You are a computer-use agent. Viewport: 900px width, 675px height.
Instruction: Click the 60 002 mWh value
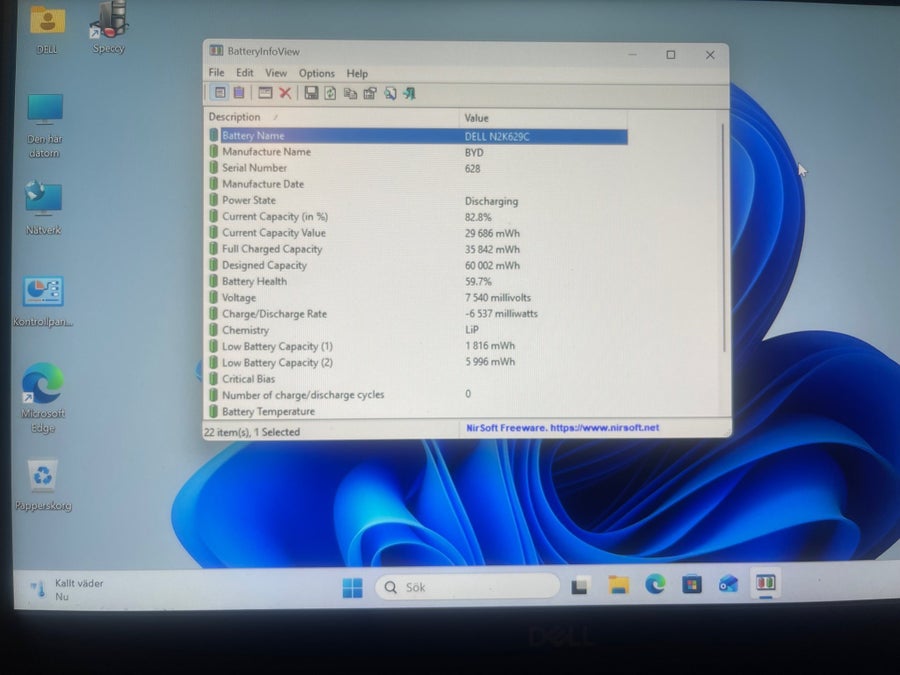click(492, 265)
